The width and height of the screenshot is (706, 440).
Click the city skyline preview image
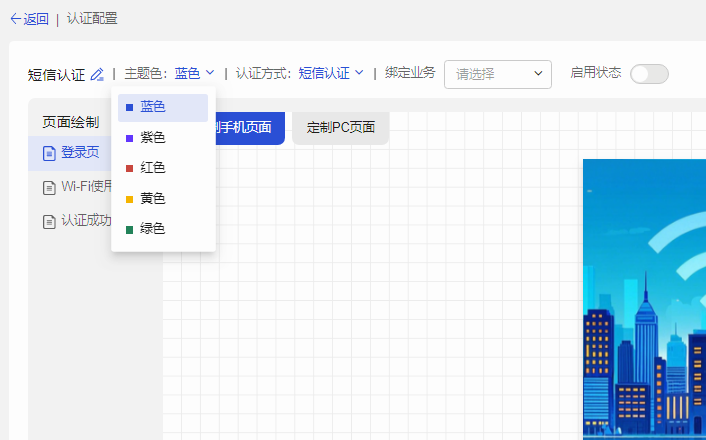click(644, 300)
